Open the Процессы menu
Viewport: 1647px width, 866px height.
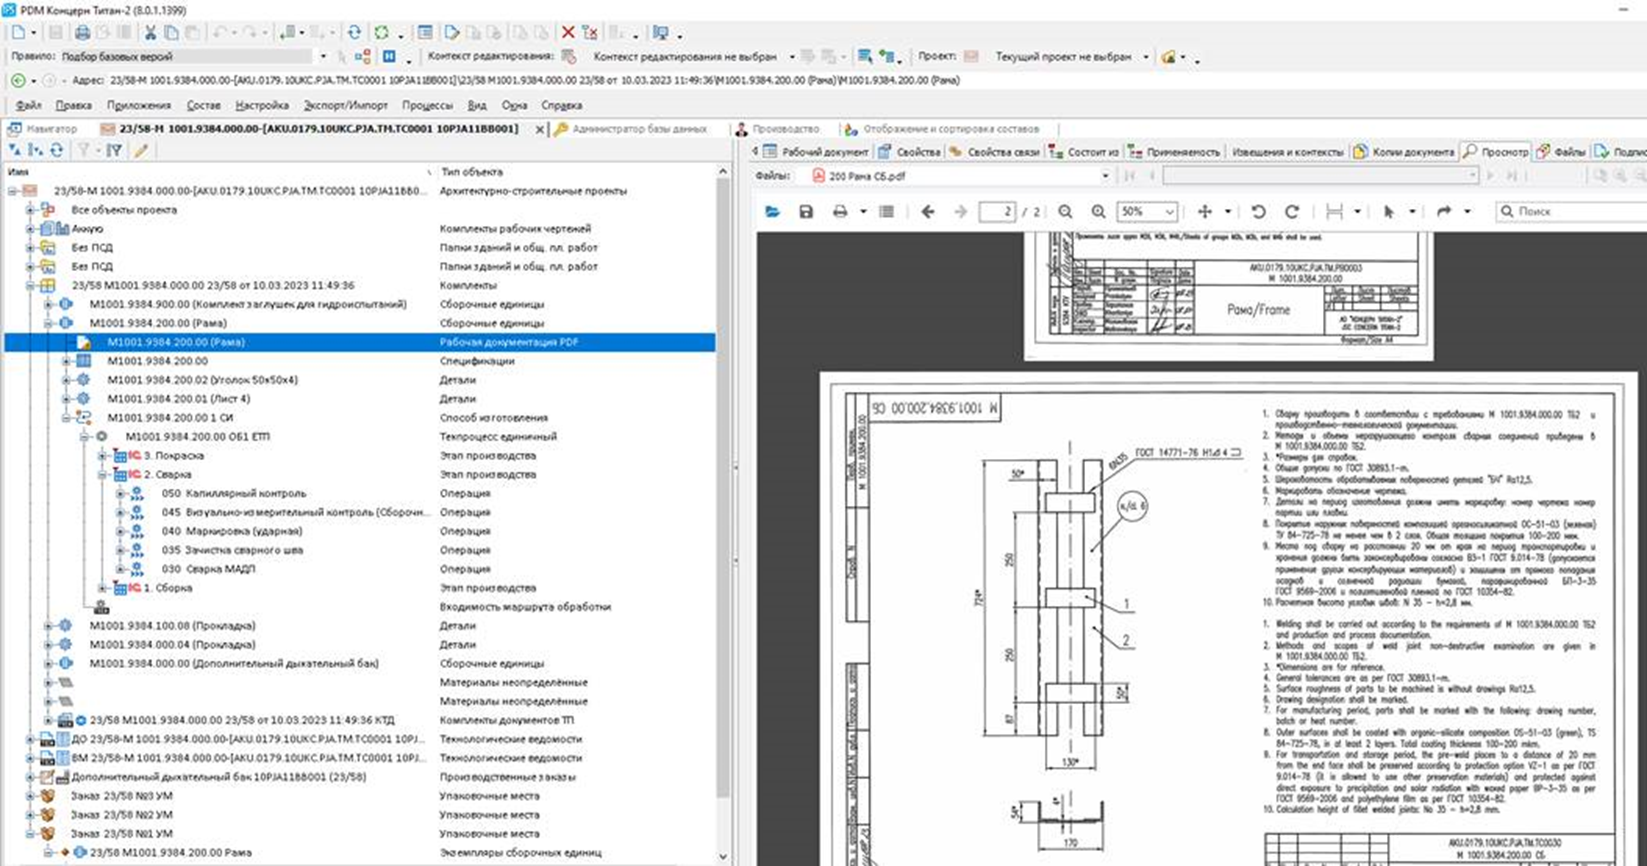(427, 105)
